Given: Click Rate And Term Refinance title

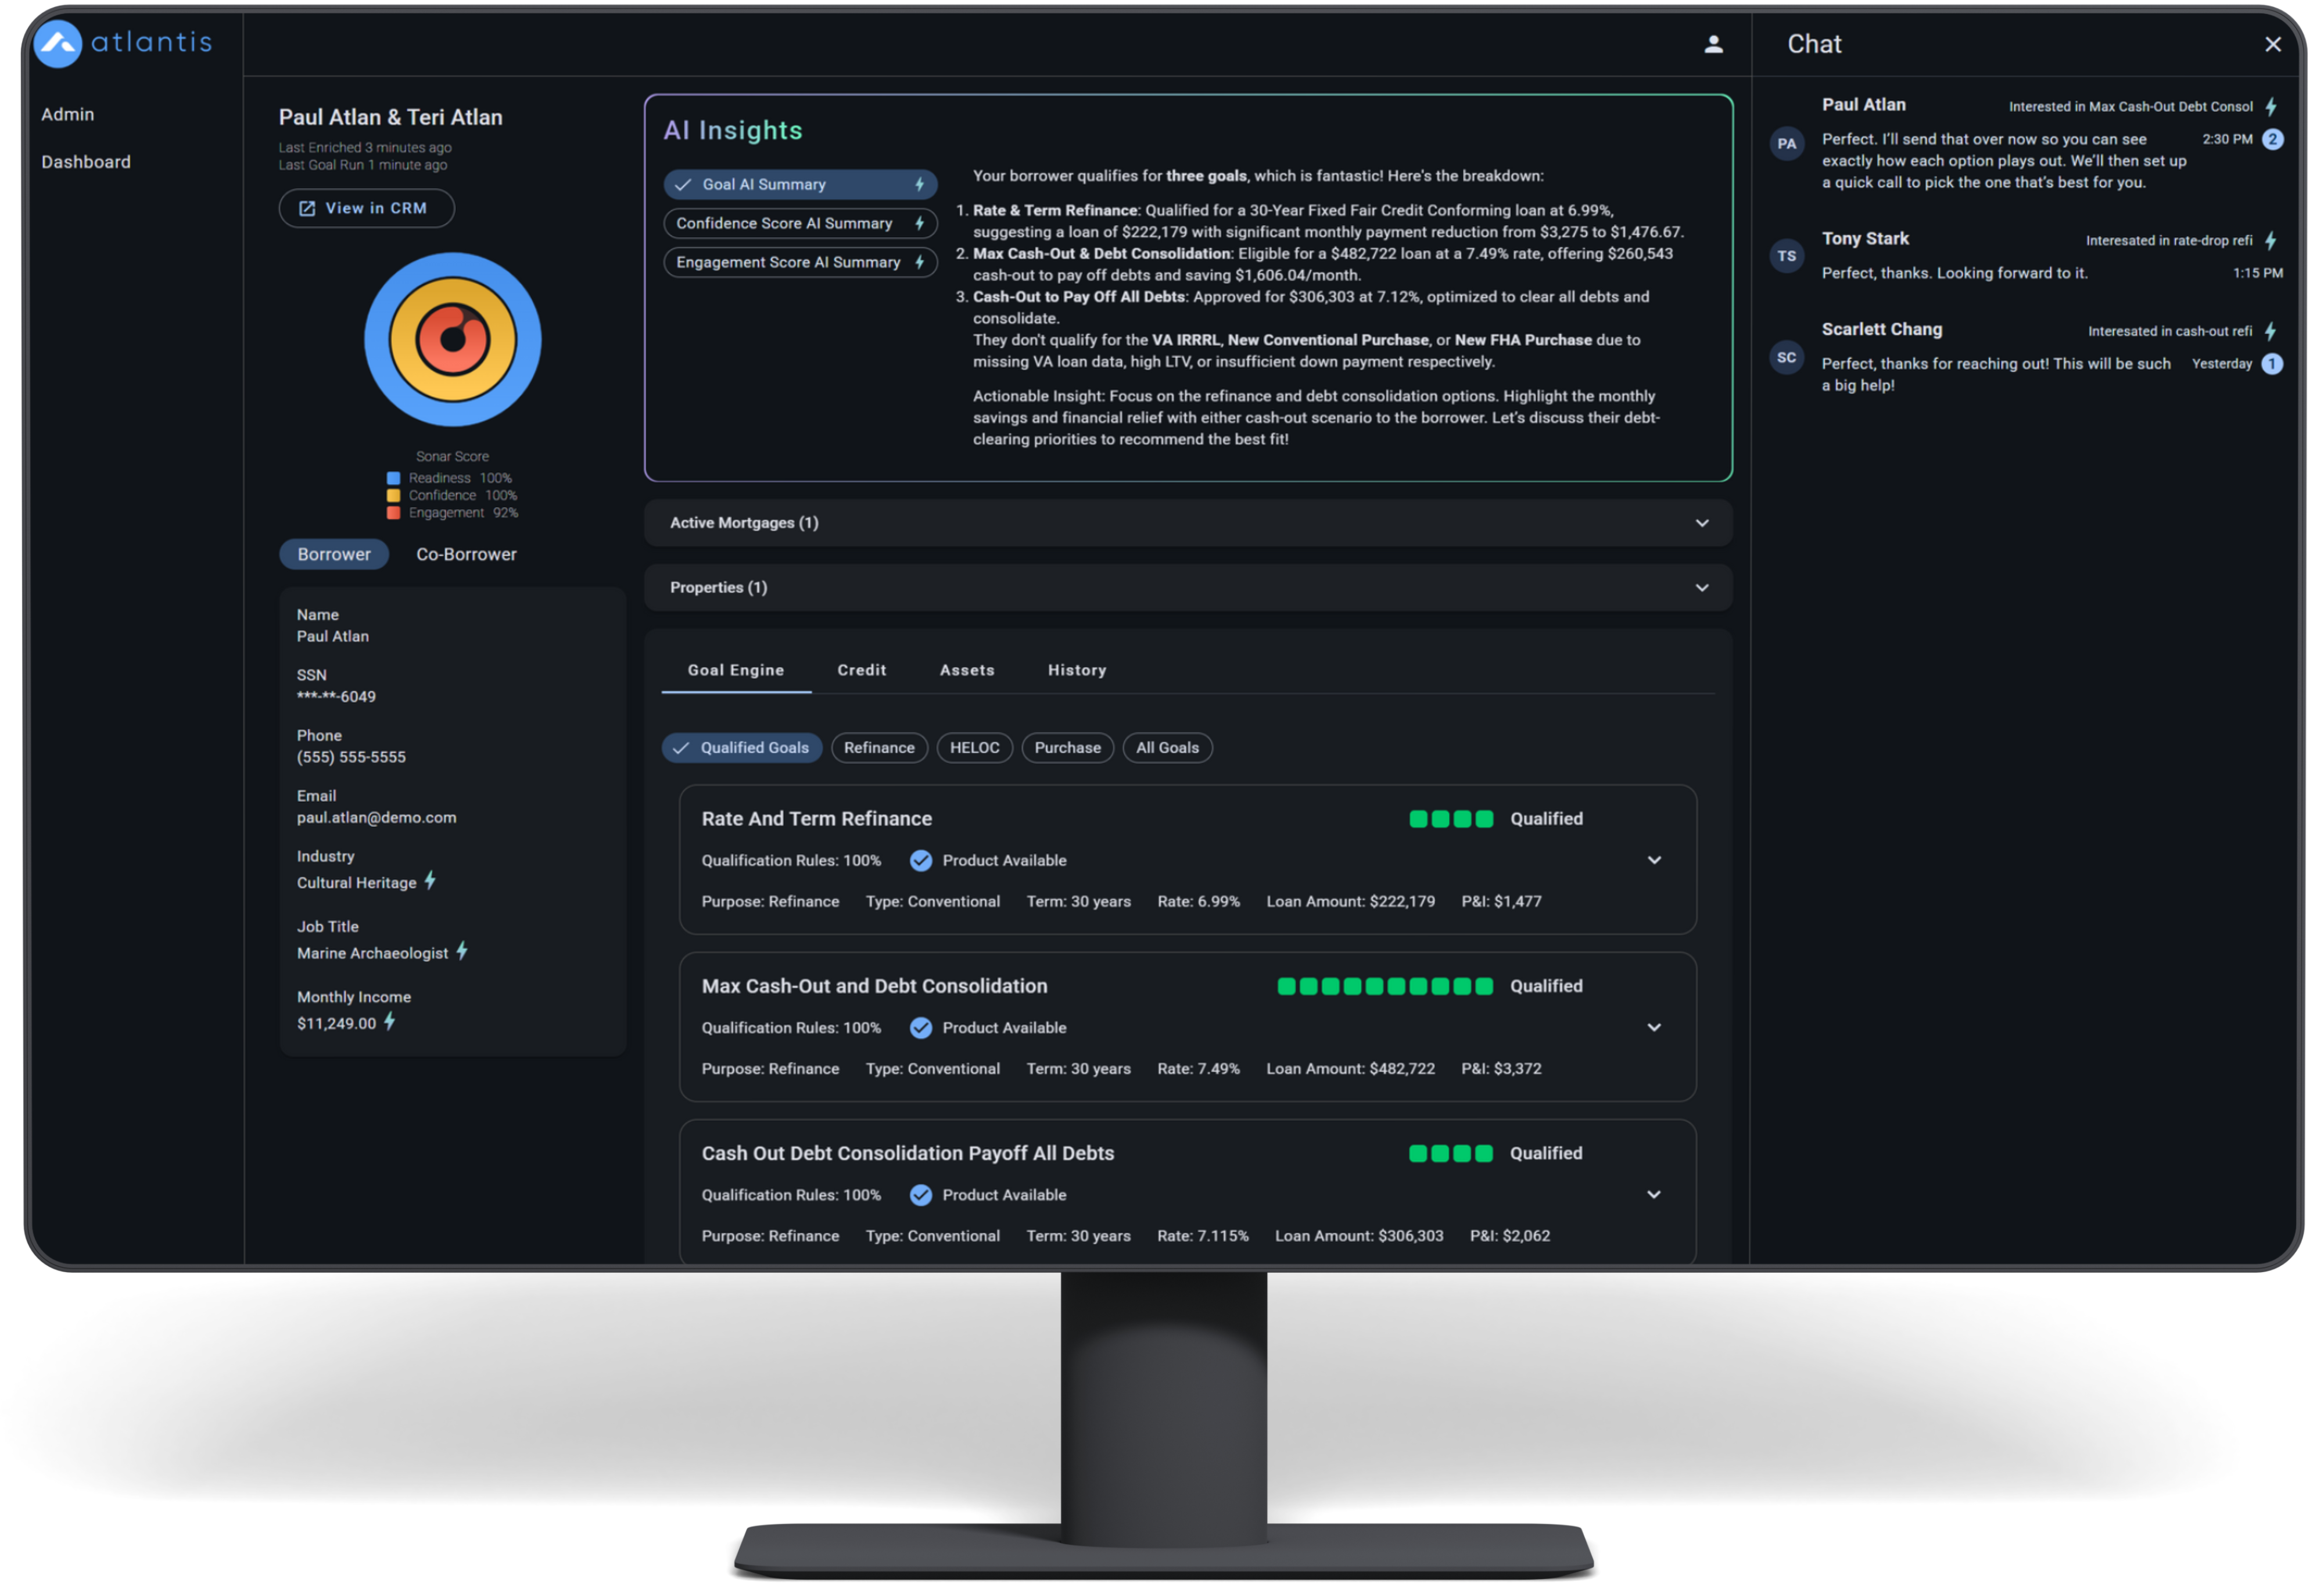Looking at the screenshot, I should pos(816,818).
